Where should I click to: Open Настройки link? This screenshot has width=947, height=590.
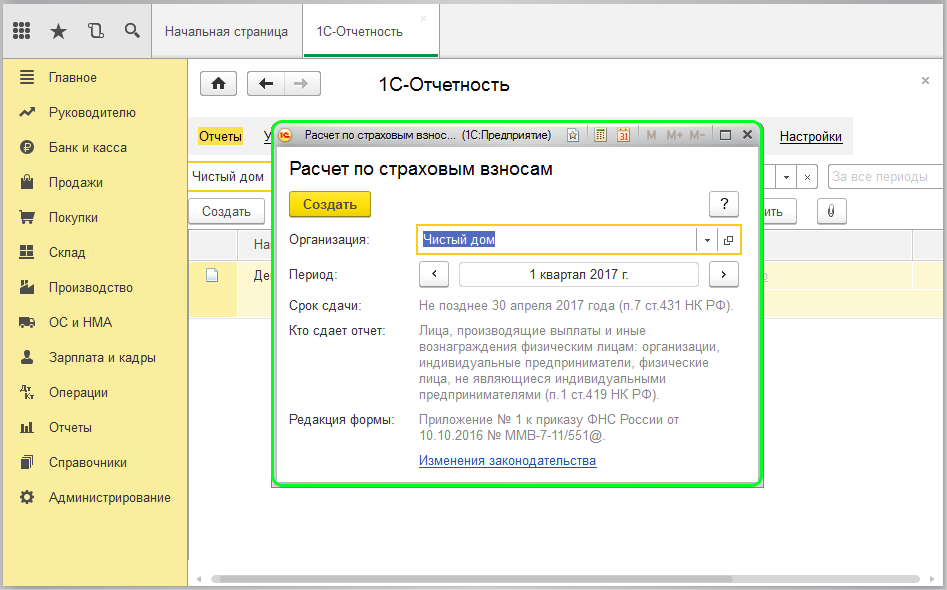[x=811, y=136]
